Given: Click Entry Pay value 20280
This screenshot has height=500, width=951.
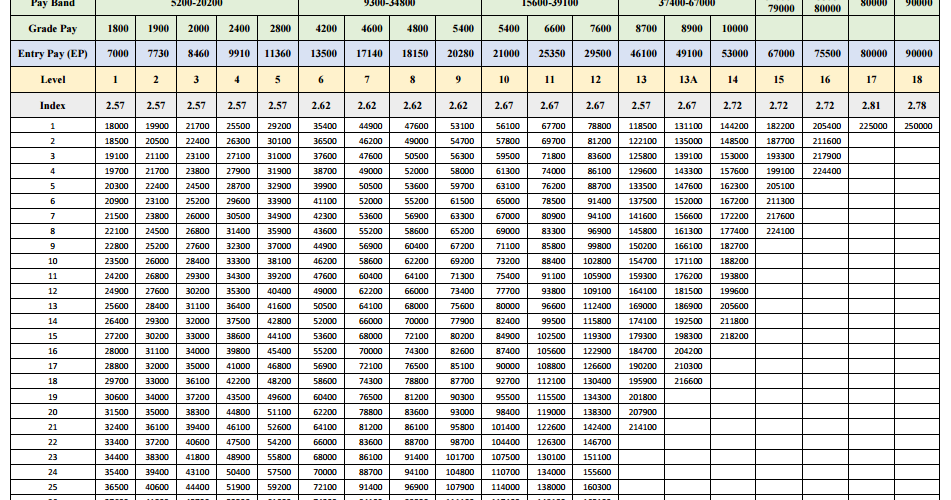Looking at the screenshot, I should (x=460, y=53).
